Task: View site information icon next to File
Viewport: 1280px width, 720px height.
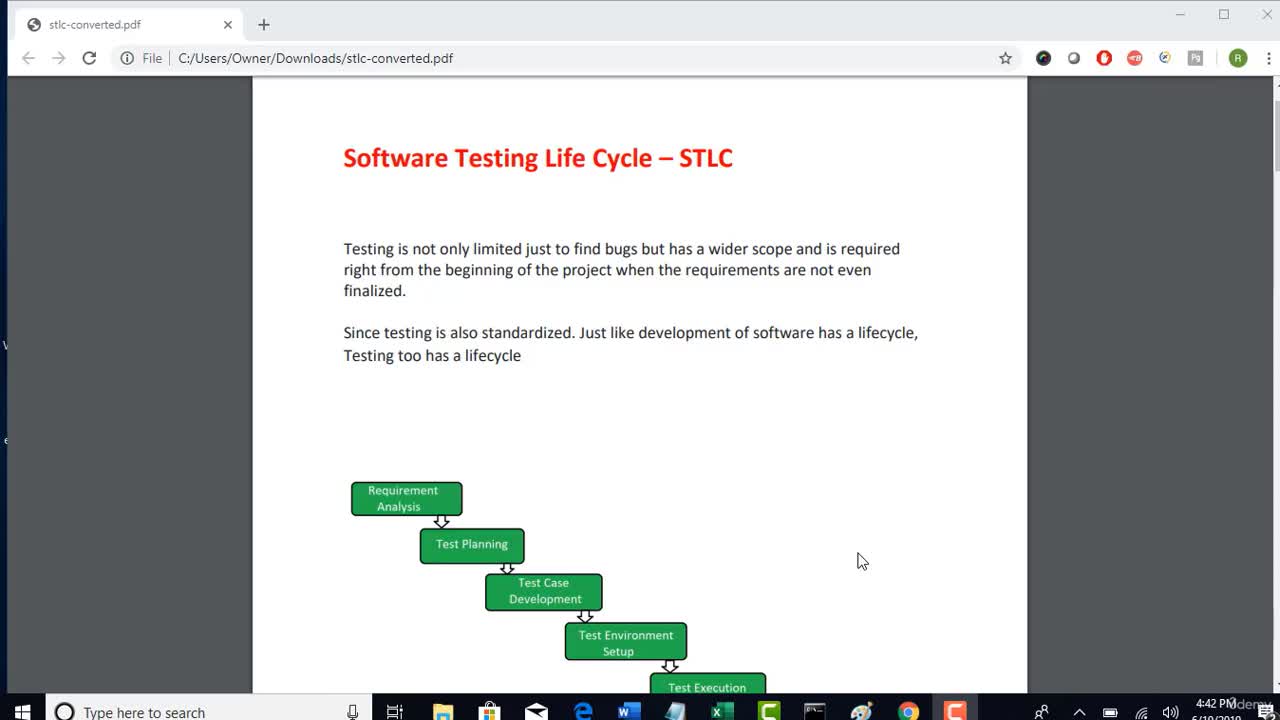Action: point(127,58)
